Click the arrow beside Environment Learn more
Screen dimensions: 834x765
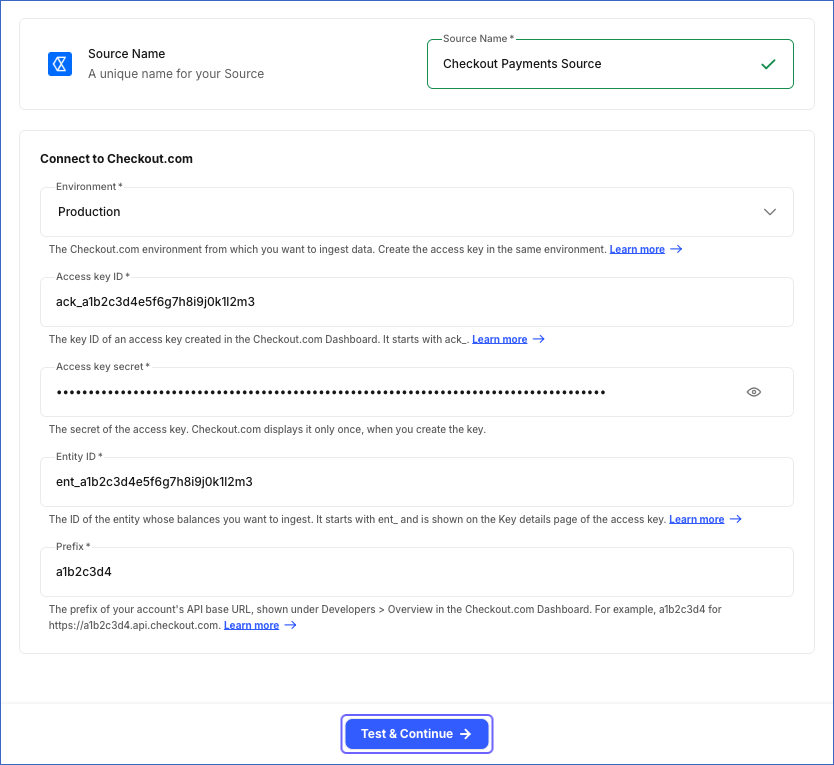pos(676,249)
